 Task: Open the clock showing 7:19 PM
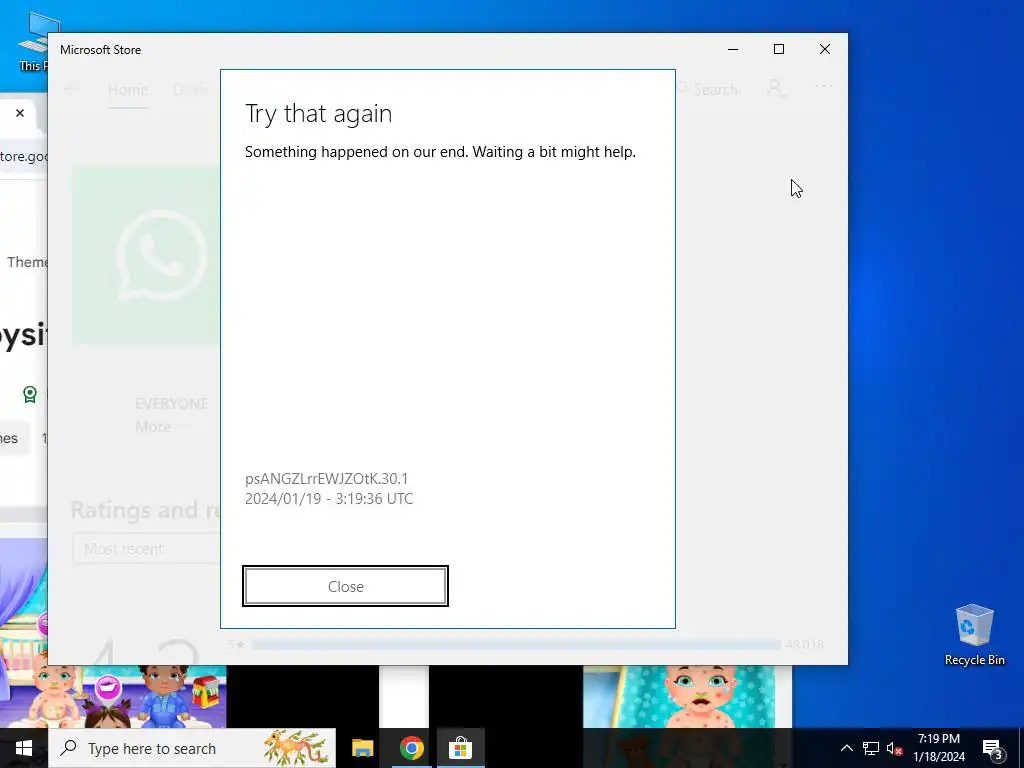pos(938,748)
